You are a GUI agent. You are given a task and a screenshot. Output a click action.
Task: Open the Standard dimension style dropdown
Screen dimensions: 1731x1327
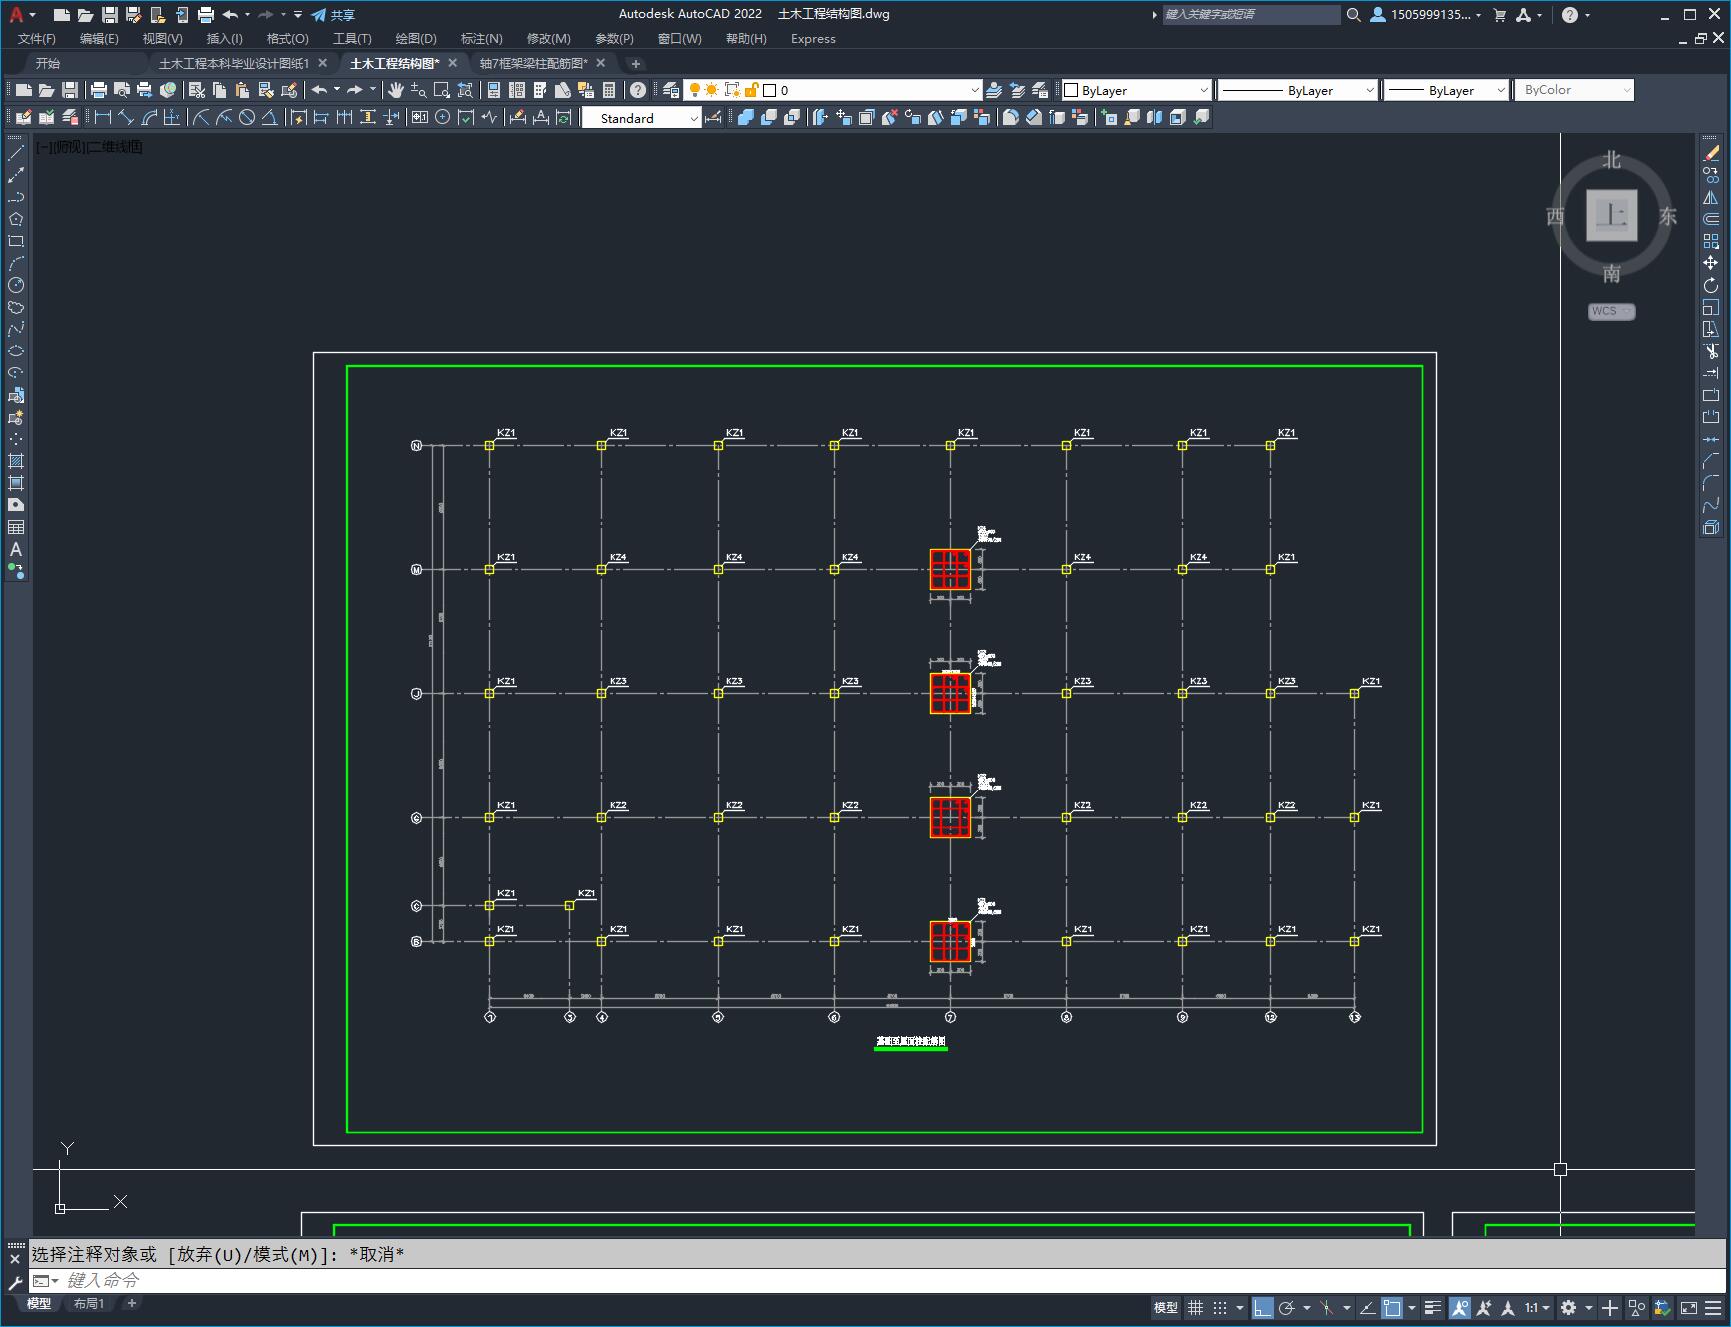[641, 118]
